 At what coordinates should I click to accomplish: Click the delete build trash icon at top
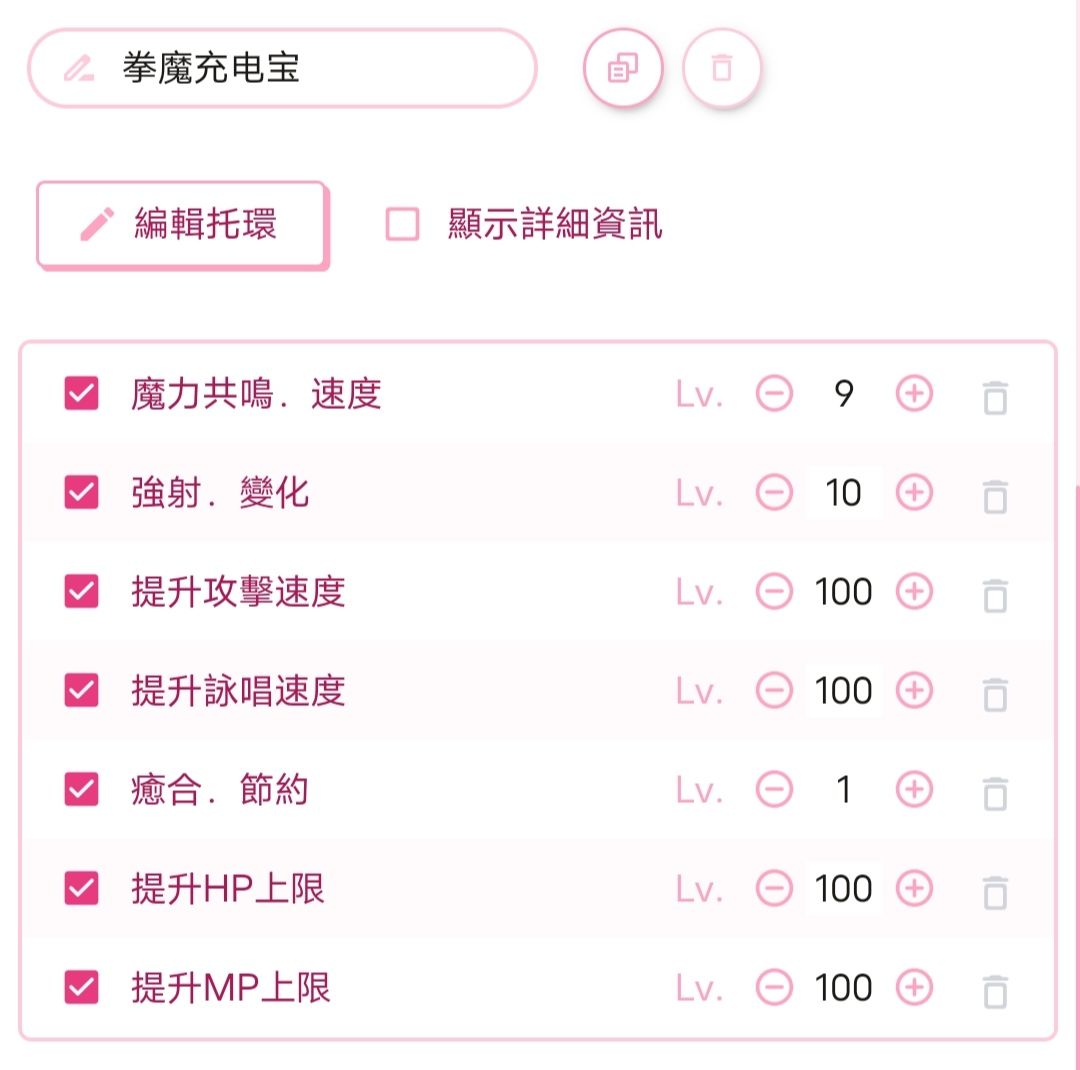[x=721, y=68]
